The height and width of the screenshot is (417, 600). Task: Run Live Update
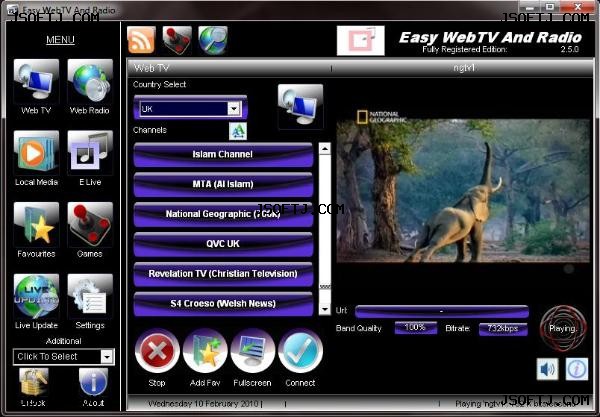point(36,296)
